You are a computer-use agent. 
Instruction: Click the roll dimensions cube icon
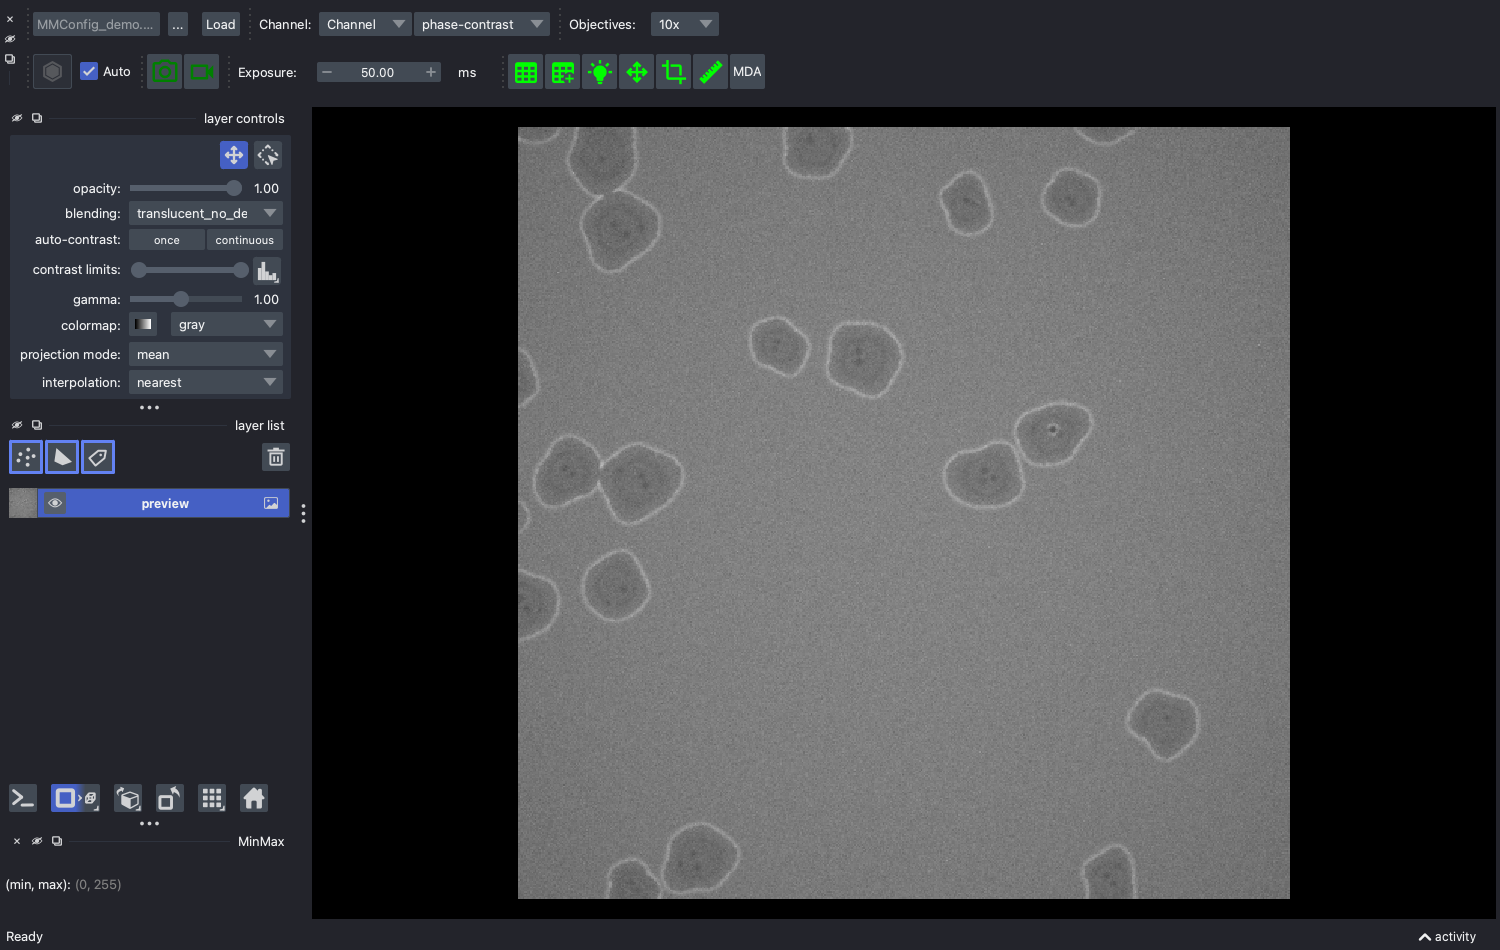(x=128, y=798)
